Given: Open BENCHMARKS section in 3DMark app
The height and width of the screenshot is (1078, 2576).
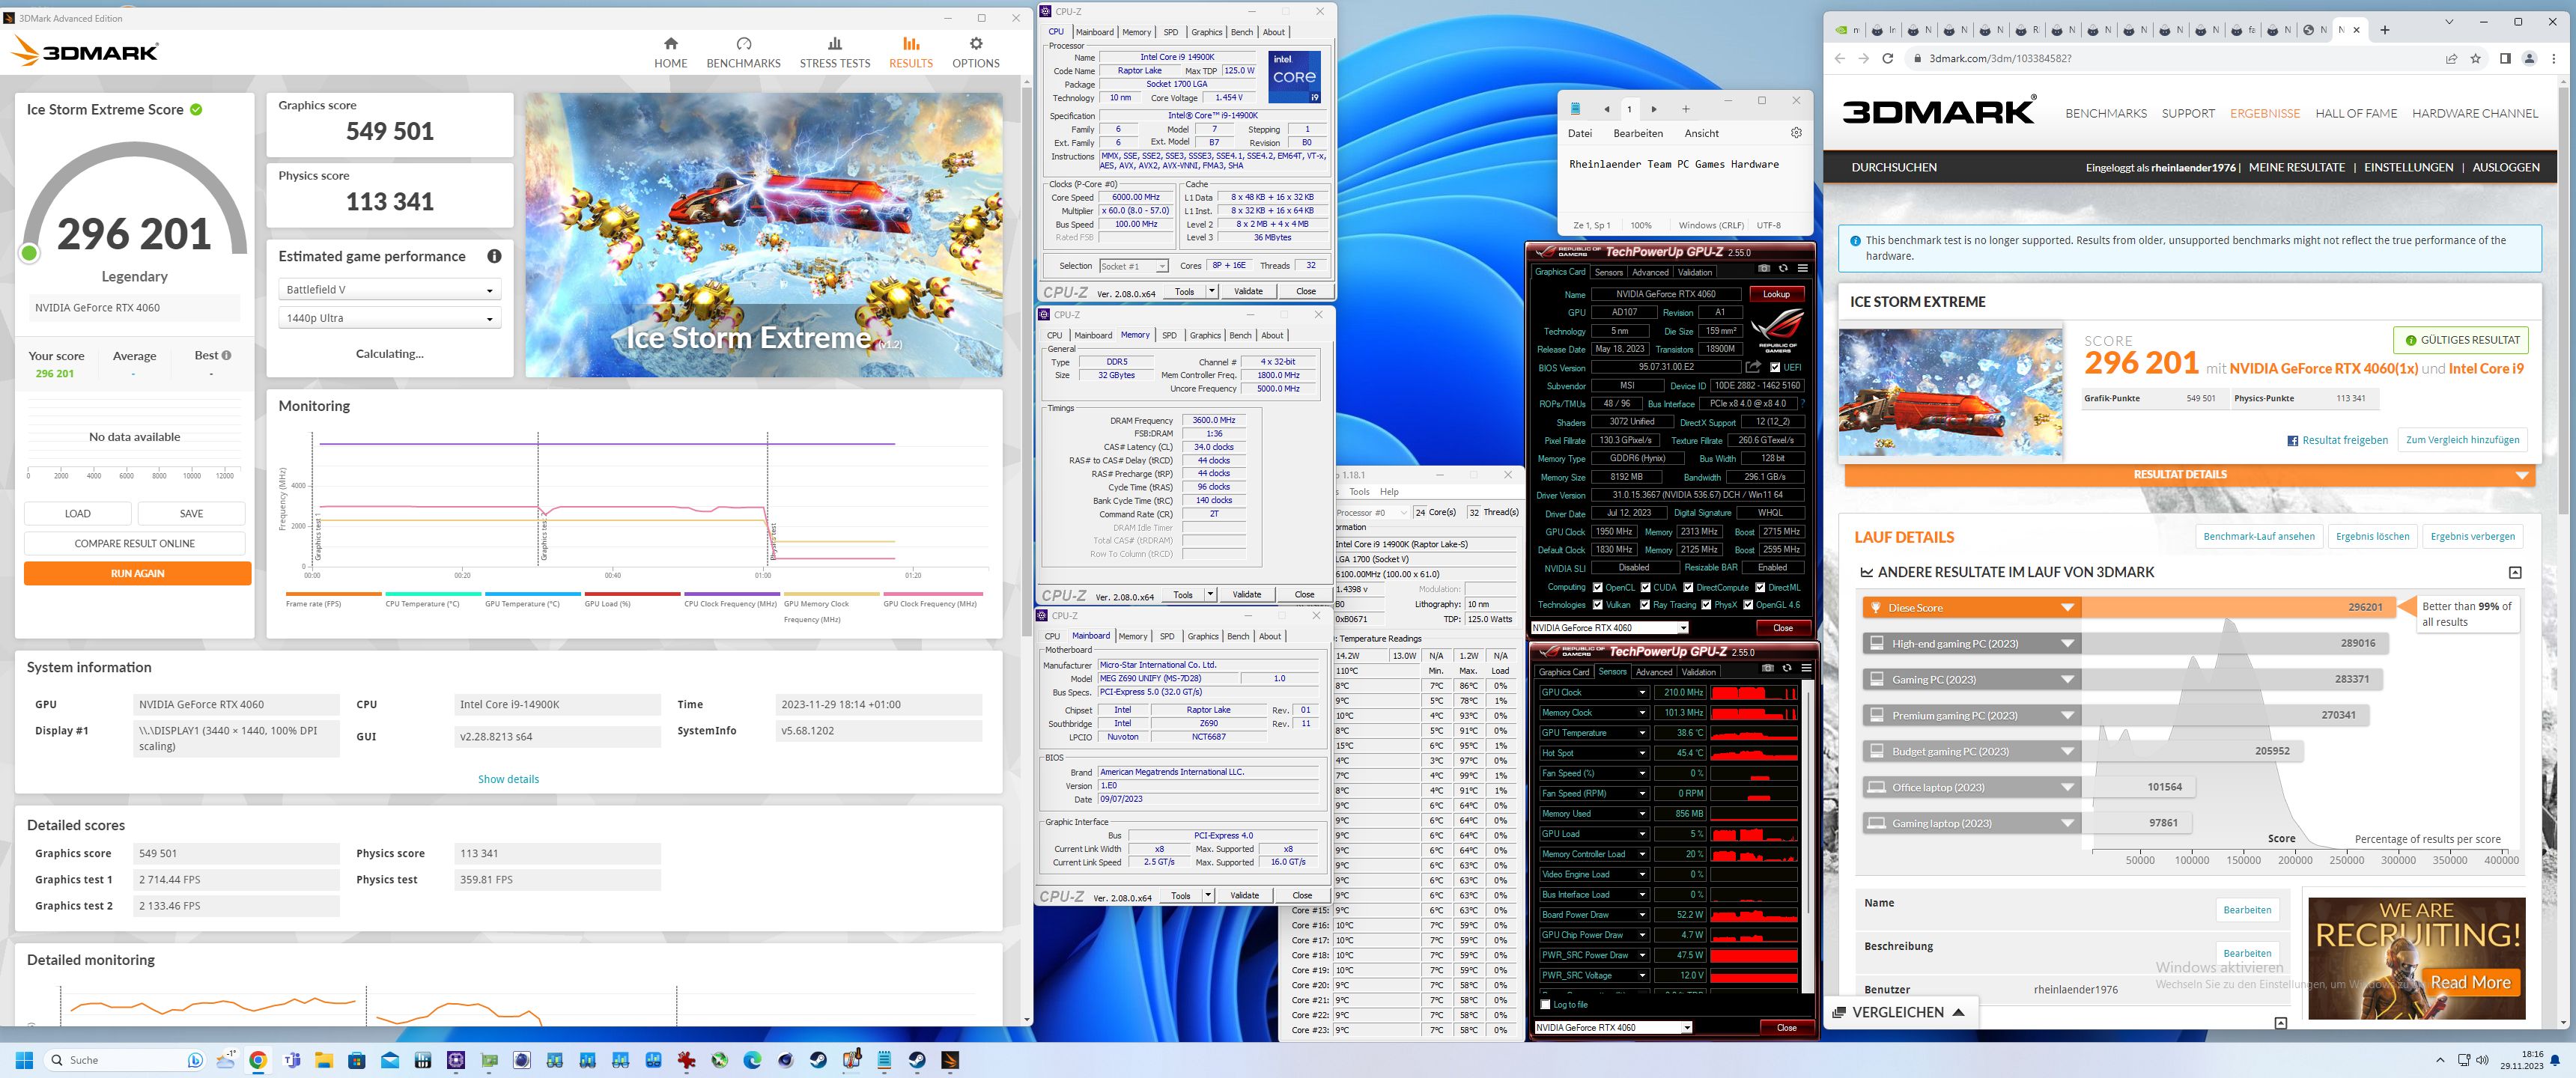Looking at the screenshot, I should coord(743,52).
